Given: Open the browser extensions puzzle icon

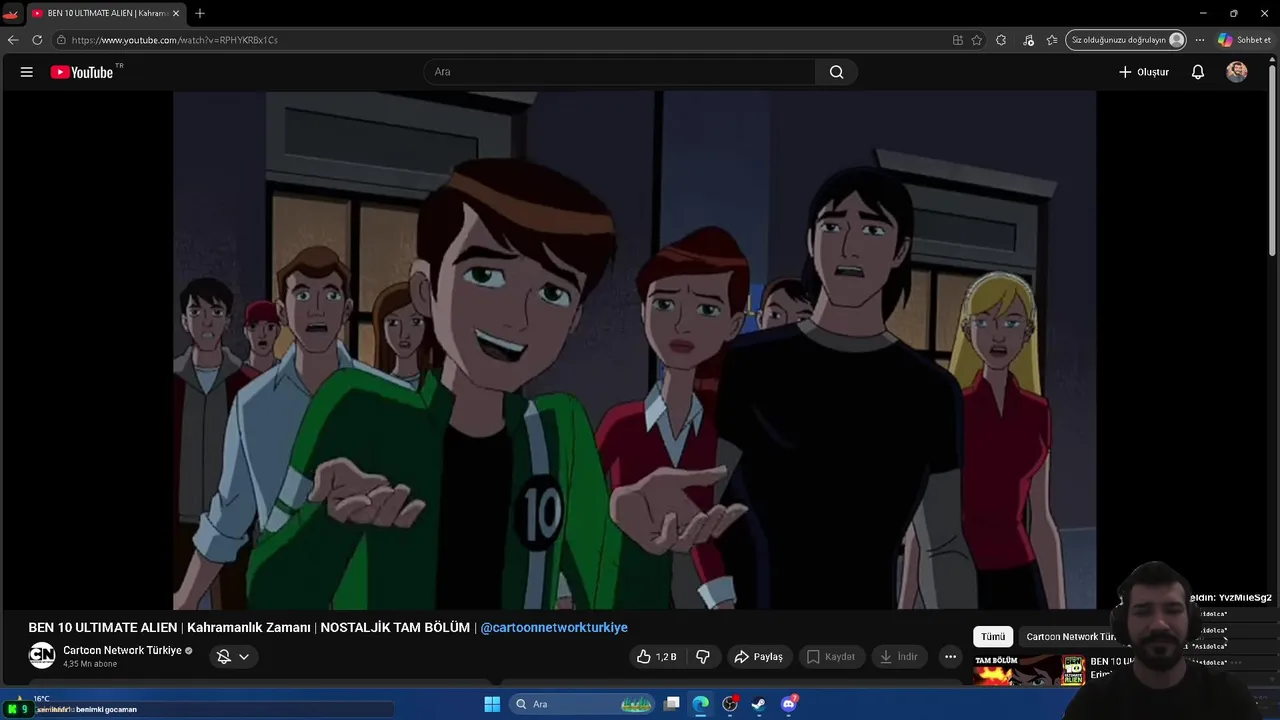Looking at the screenshot, I should 1001,40.
